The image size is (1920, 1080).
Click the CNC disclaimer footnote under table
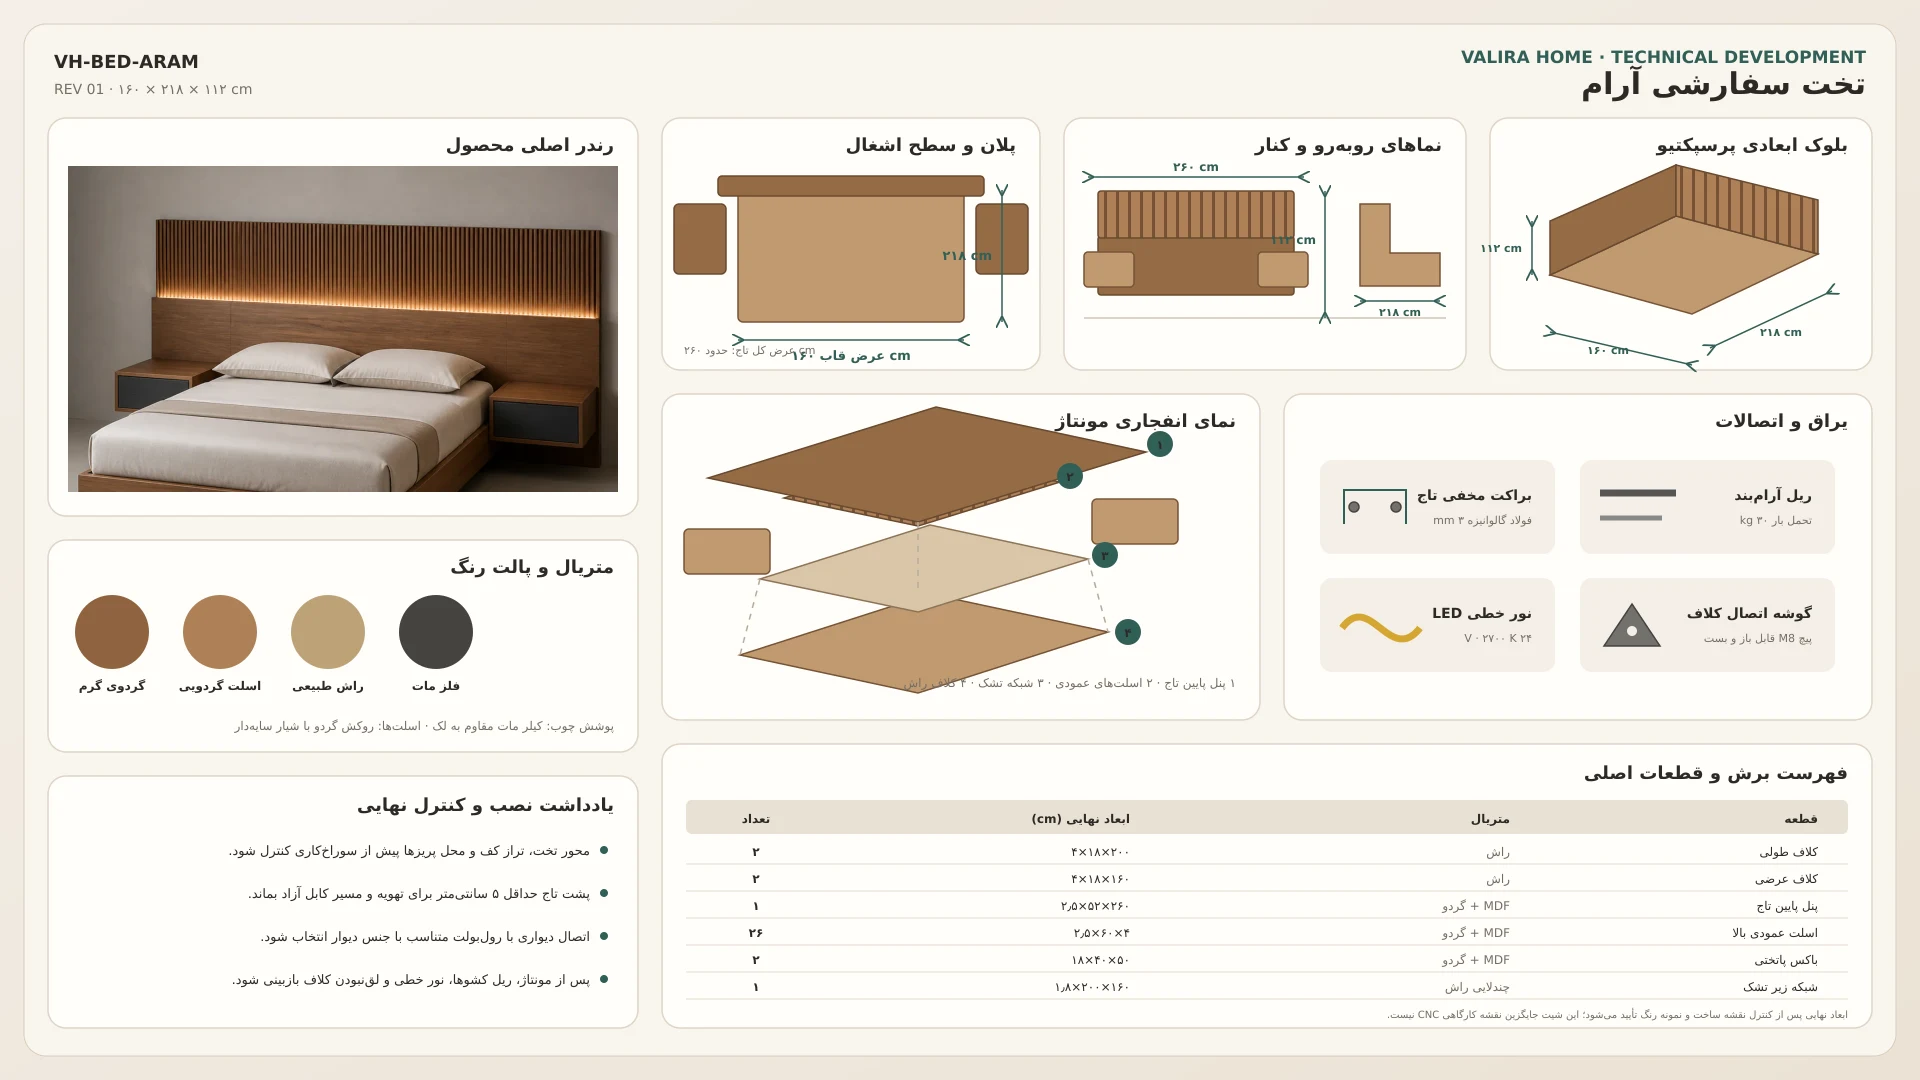click(1617, 1015)
